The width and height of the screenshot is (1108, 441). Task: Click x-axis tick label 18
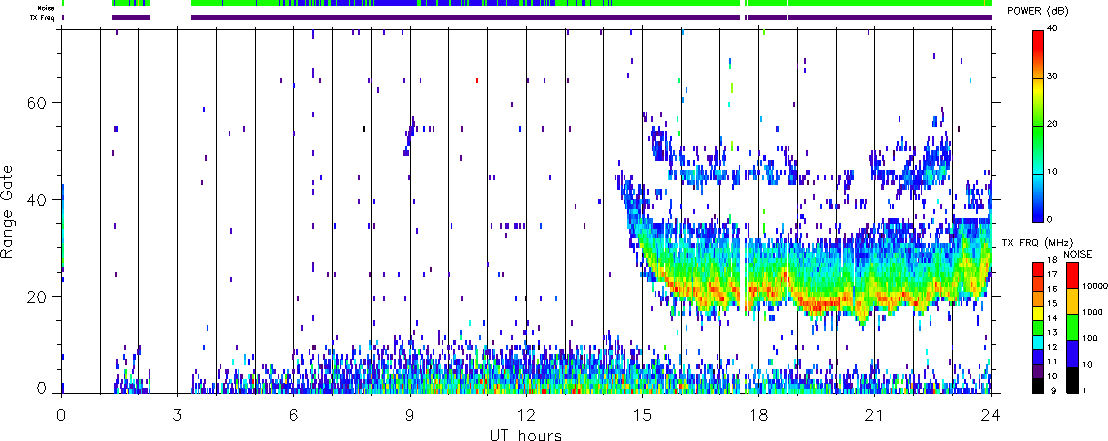(758, 414)
